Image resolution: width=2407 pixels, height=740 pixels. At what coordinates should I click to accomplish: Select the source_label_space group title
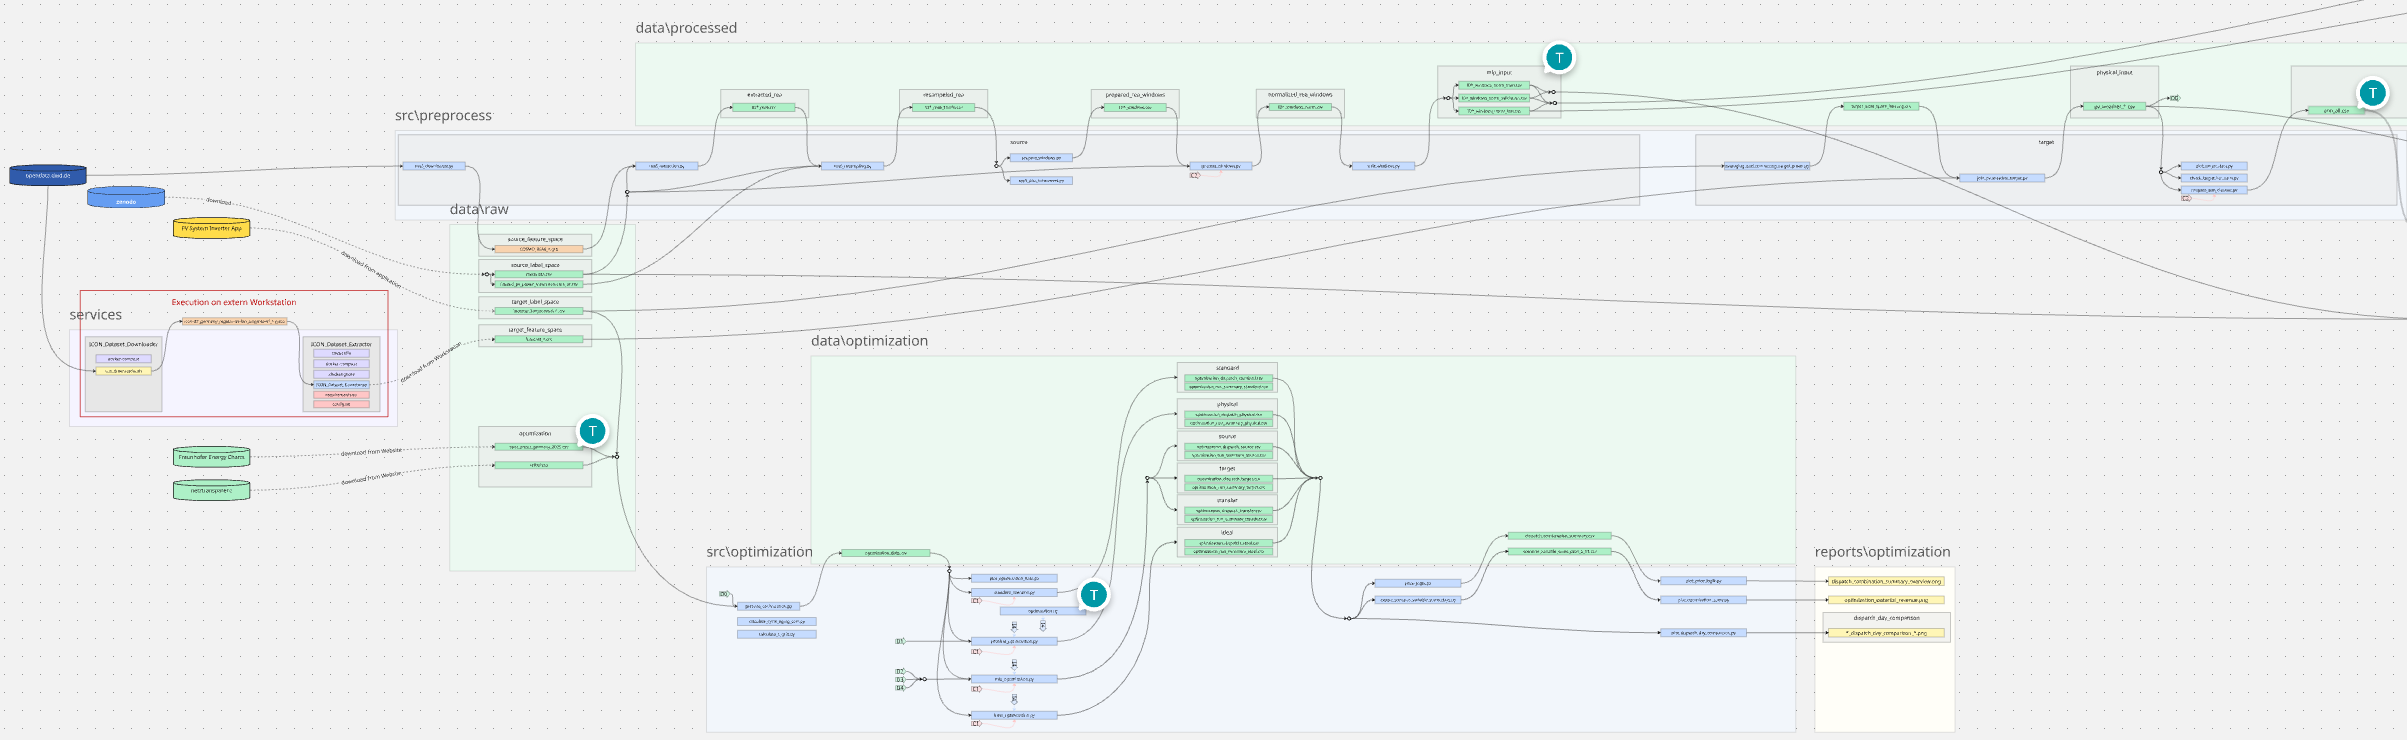point(535,265)
